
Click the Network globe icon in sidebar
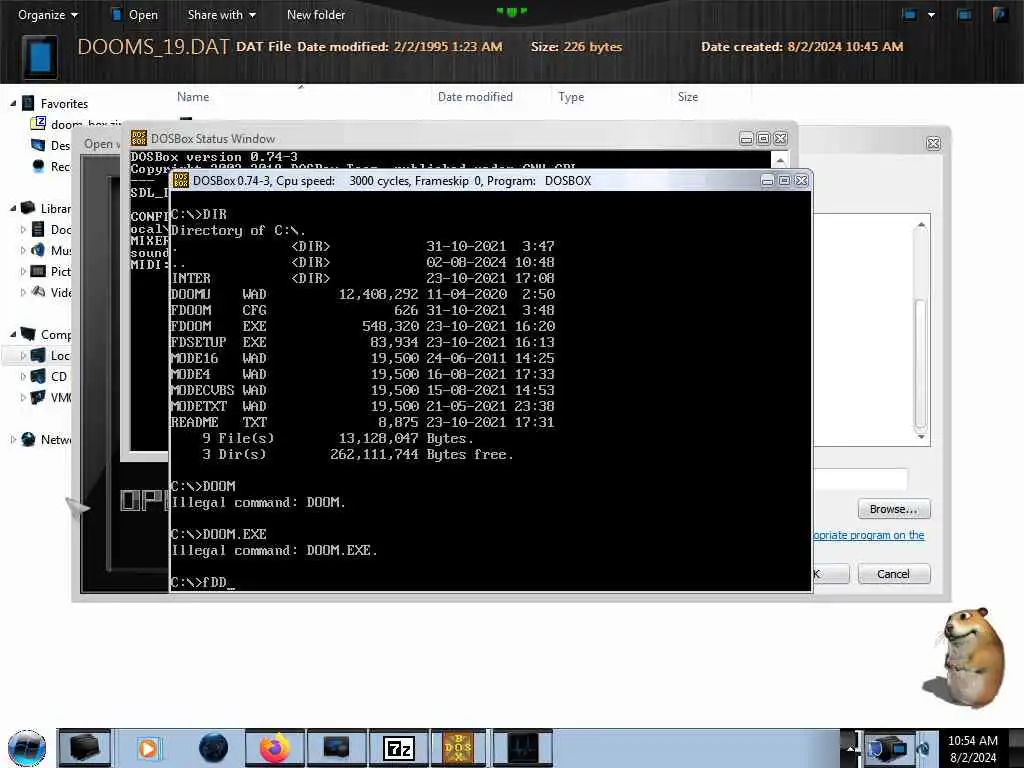[28, 439]
